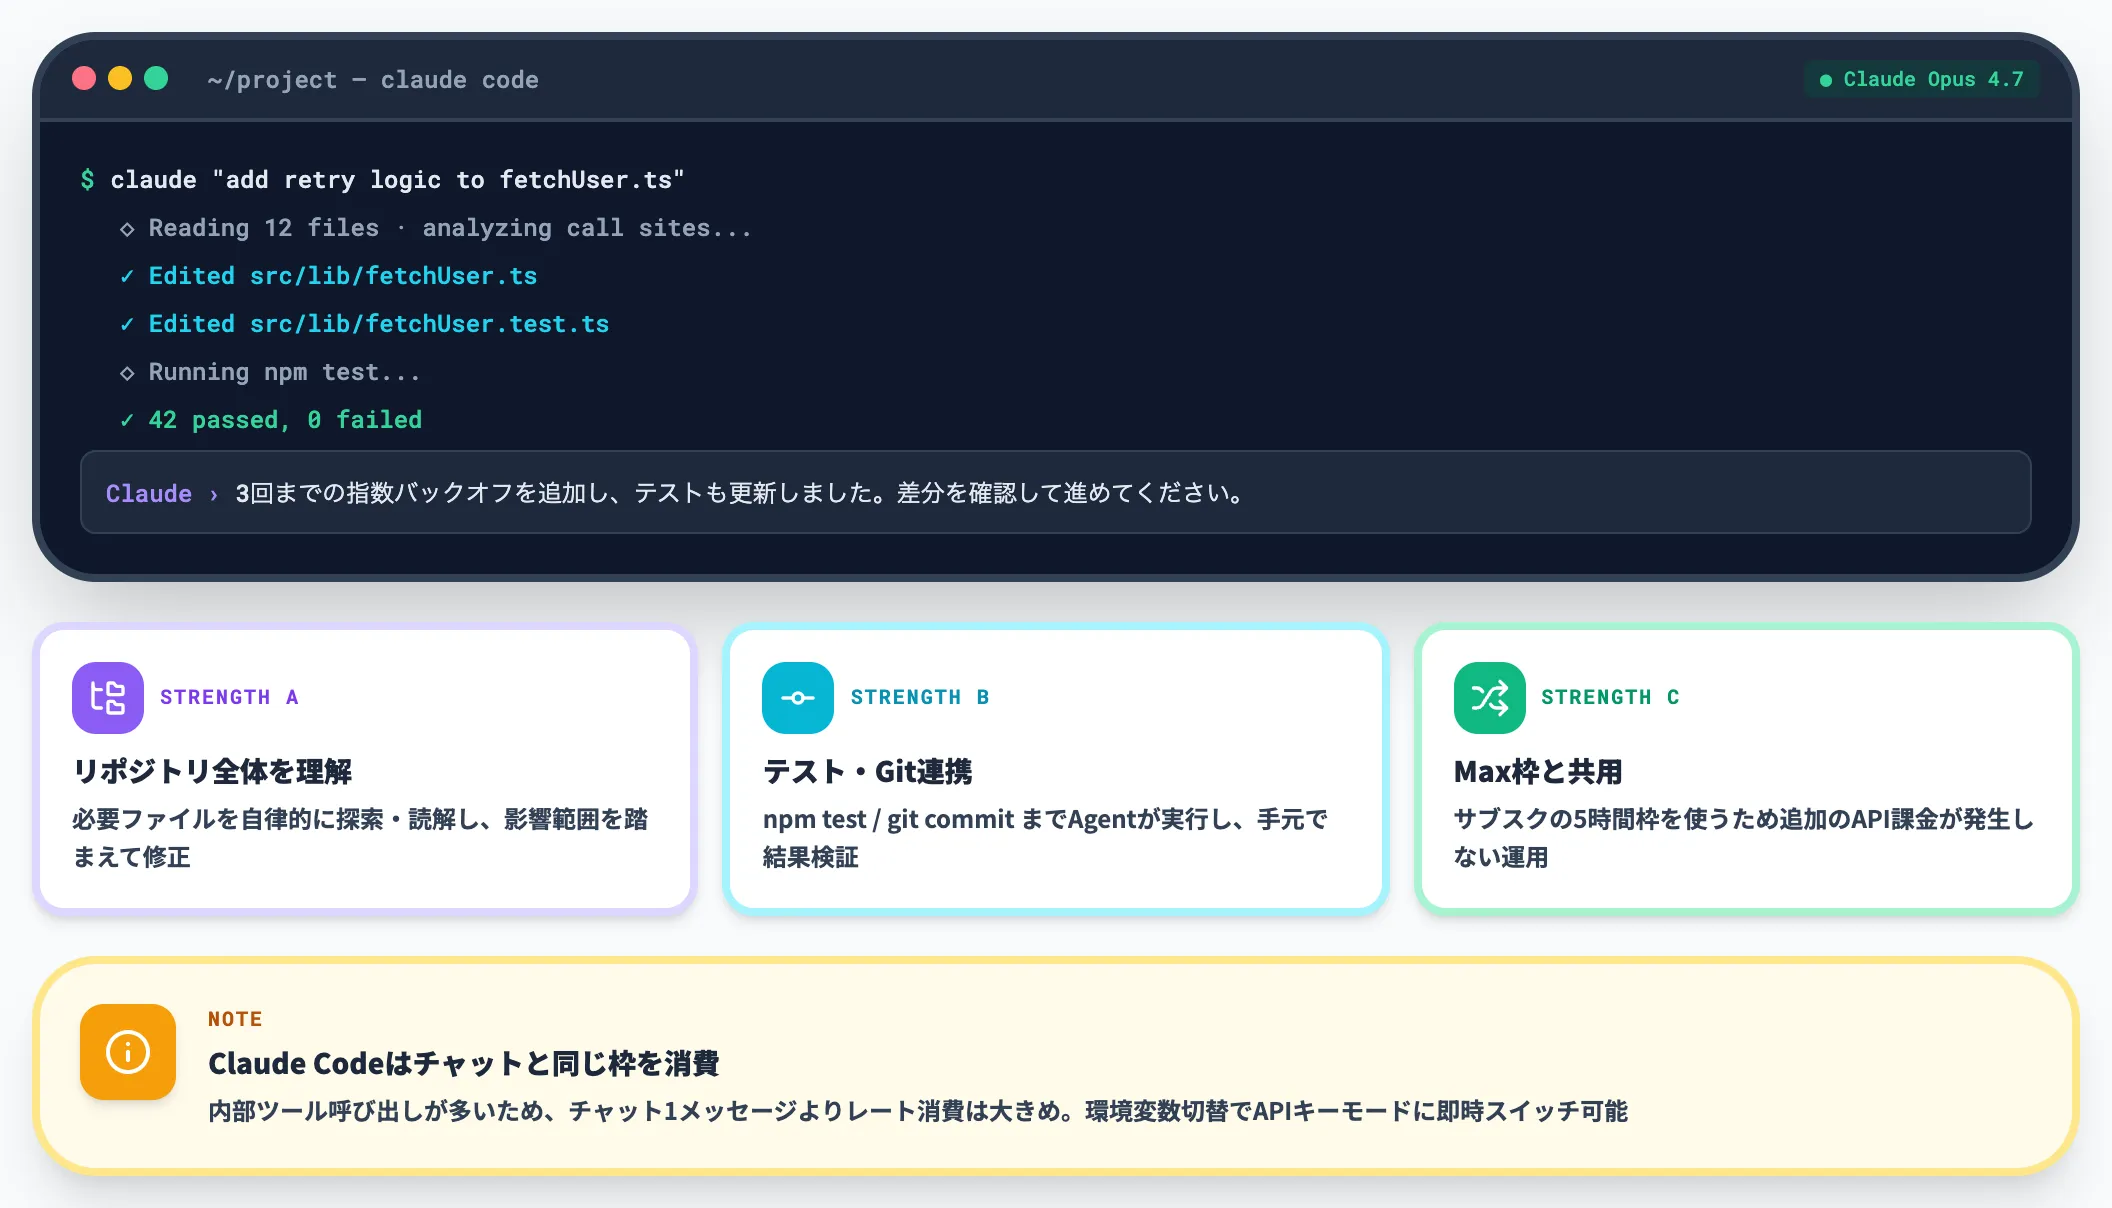The image size is (2112, 1208).
Task: Click the checkmark beside 'Edited src/lib/fetchUser.ts'
Action: pyautogui.click(x=127, y=277)
